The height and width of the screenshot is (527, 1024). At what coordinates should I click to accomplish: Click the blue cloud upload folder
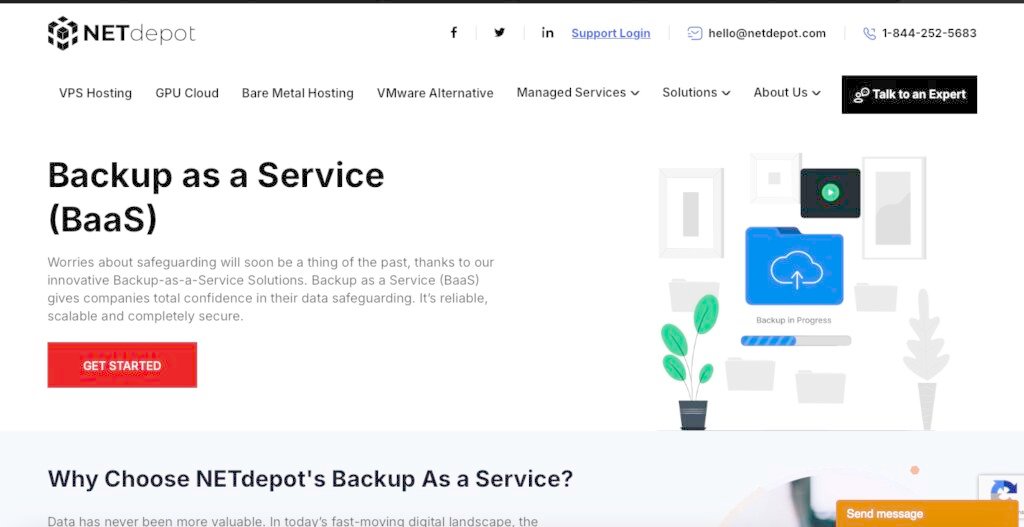pos(794,266)
